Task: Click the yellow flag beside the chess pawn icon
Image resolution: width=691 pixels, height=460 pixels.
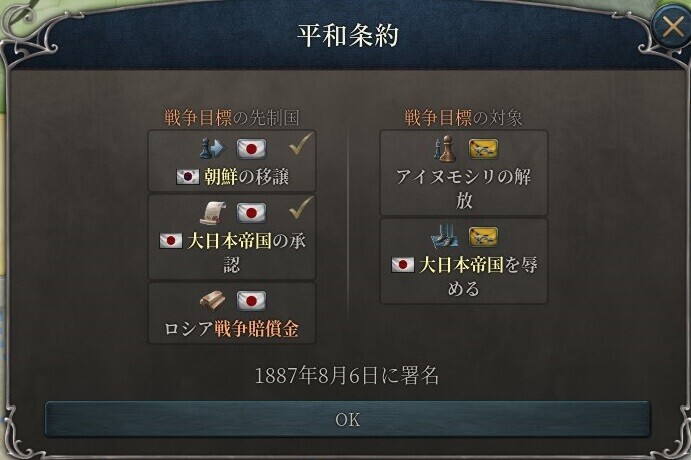Action: [483, 149]
